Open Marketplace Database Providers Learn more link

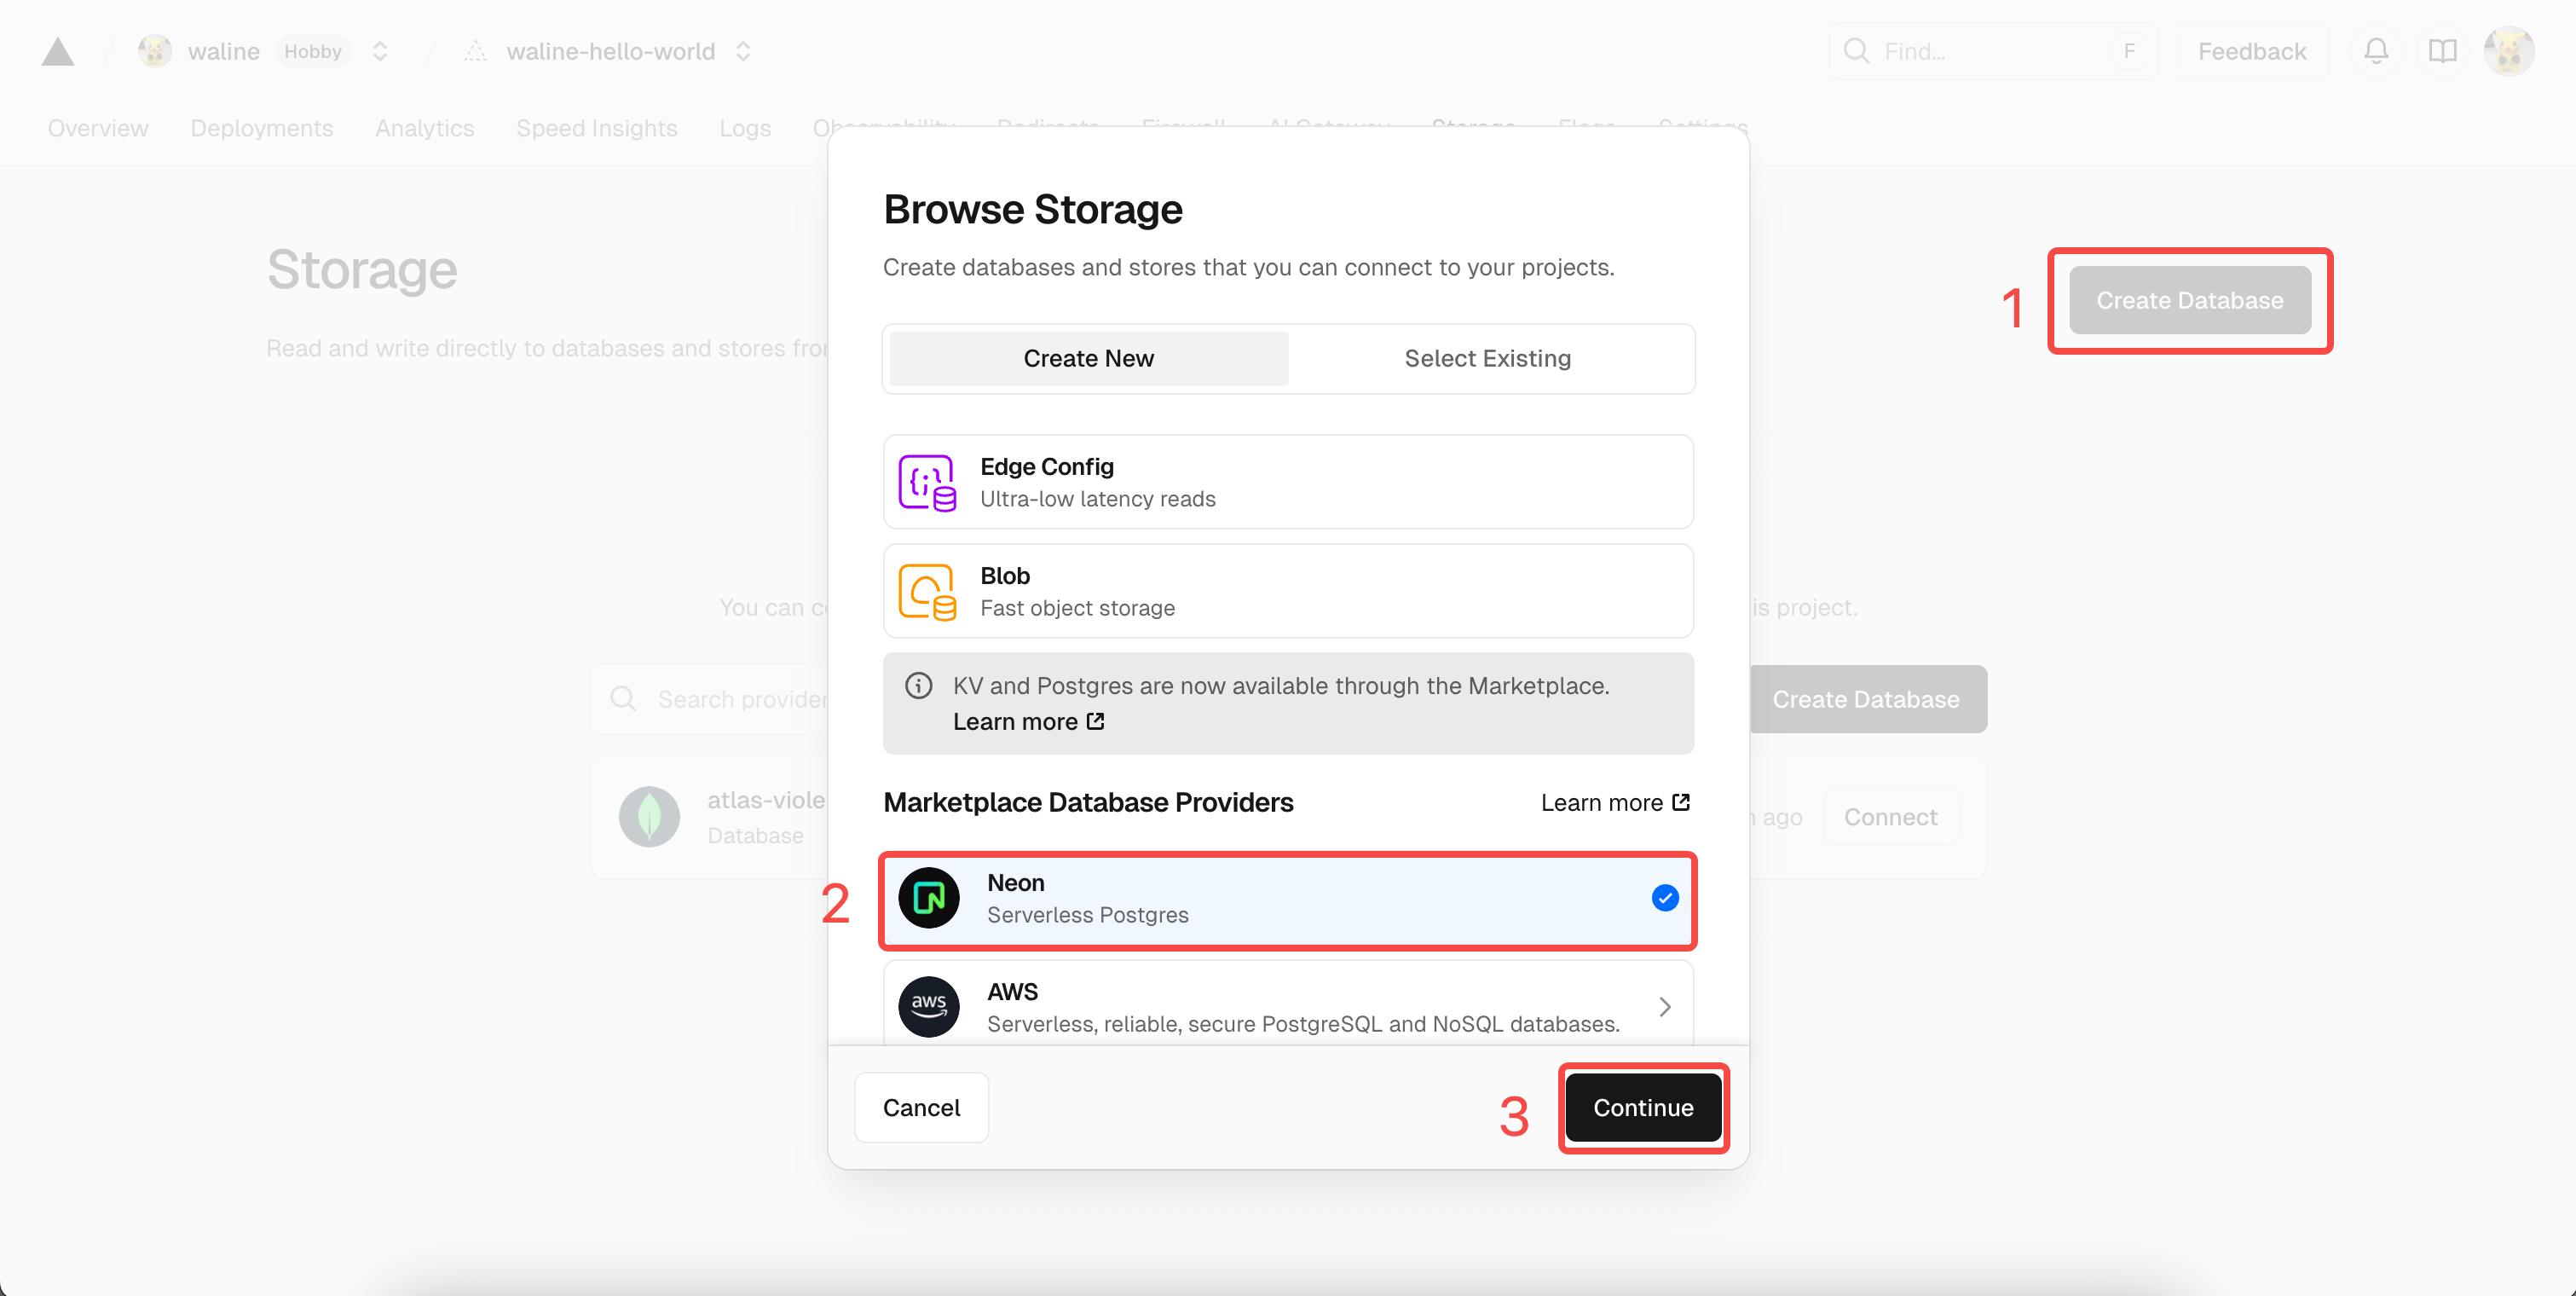(x=1614, y=803)
